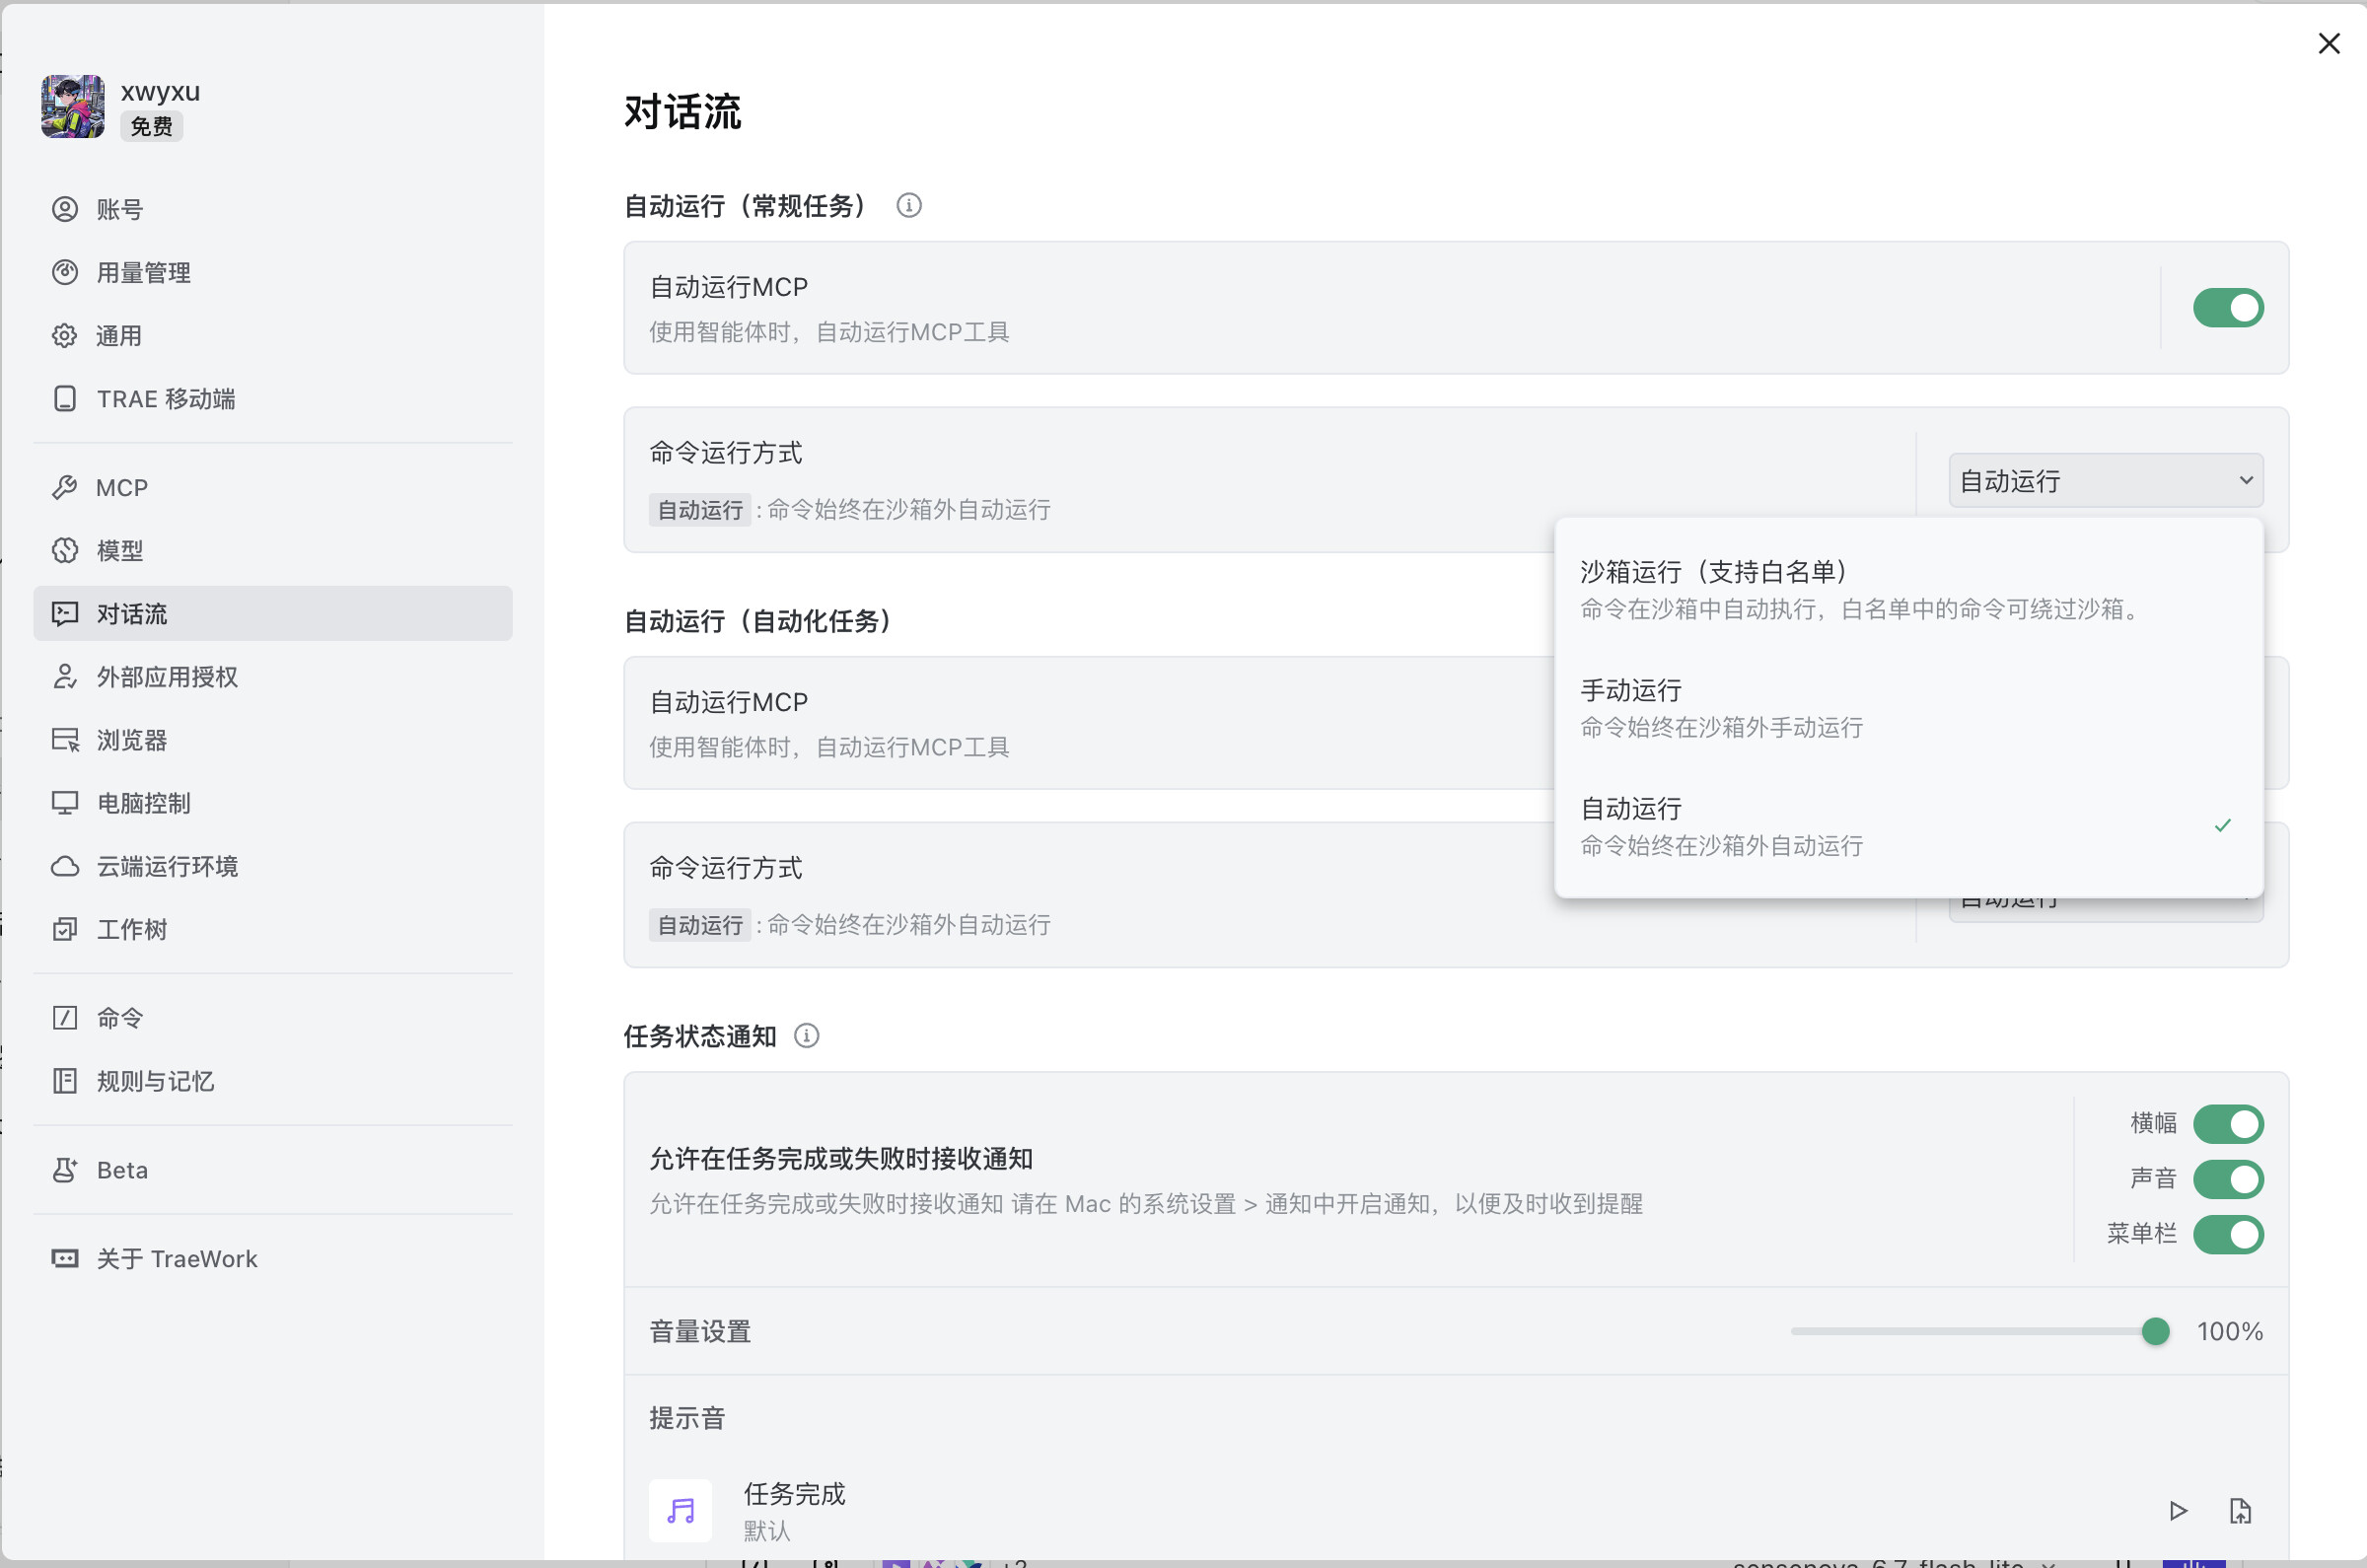This screenshot has height=1568, width=2367.
Task: Open 外部应用授权 settings
Action: [x=272, y=676]
